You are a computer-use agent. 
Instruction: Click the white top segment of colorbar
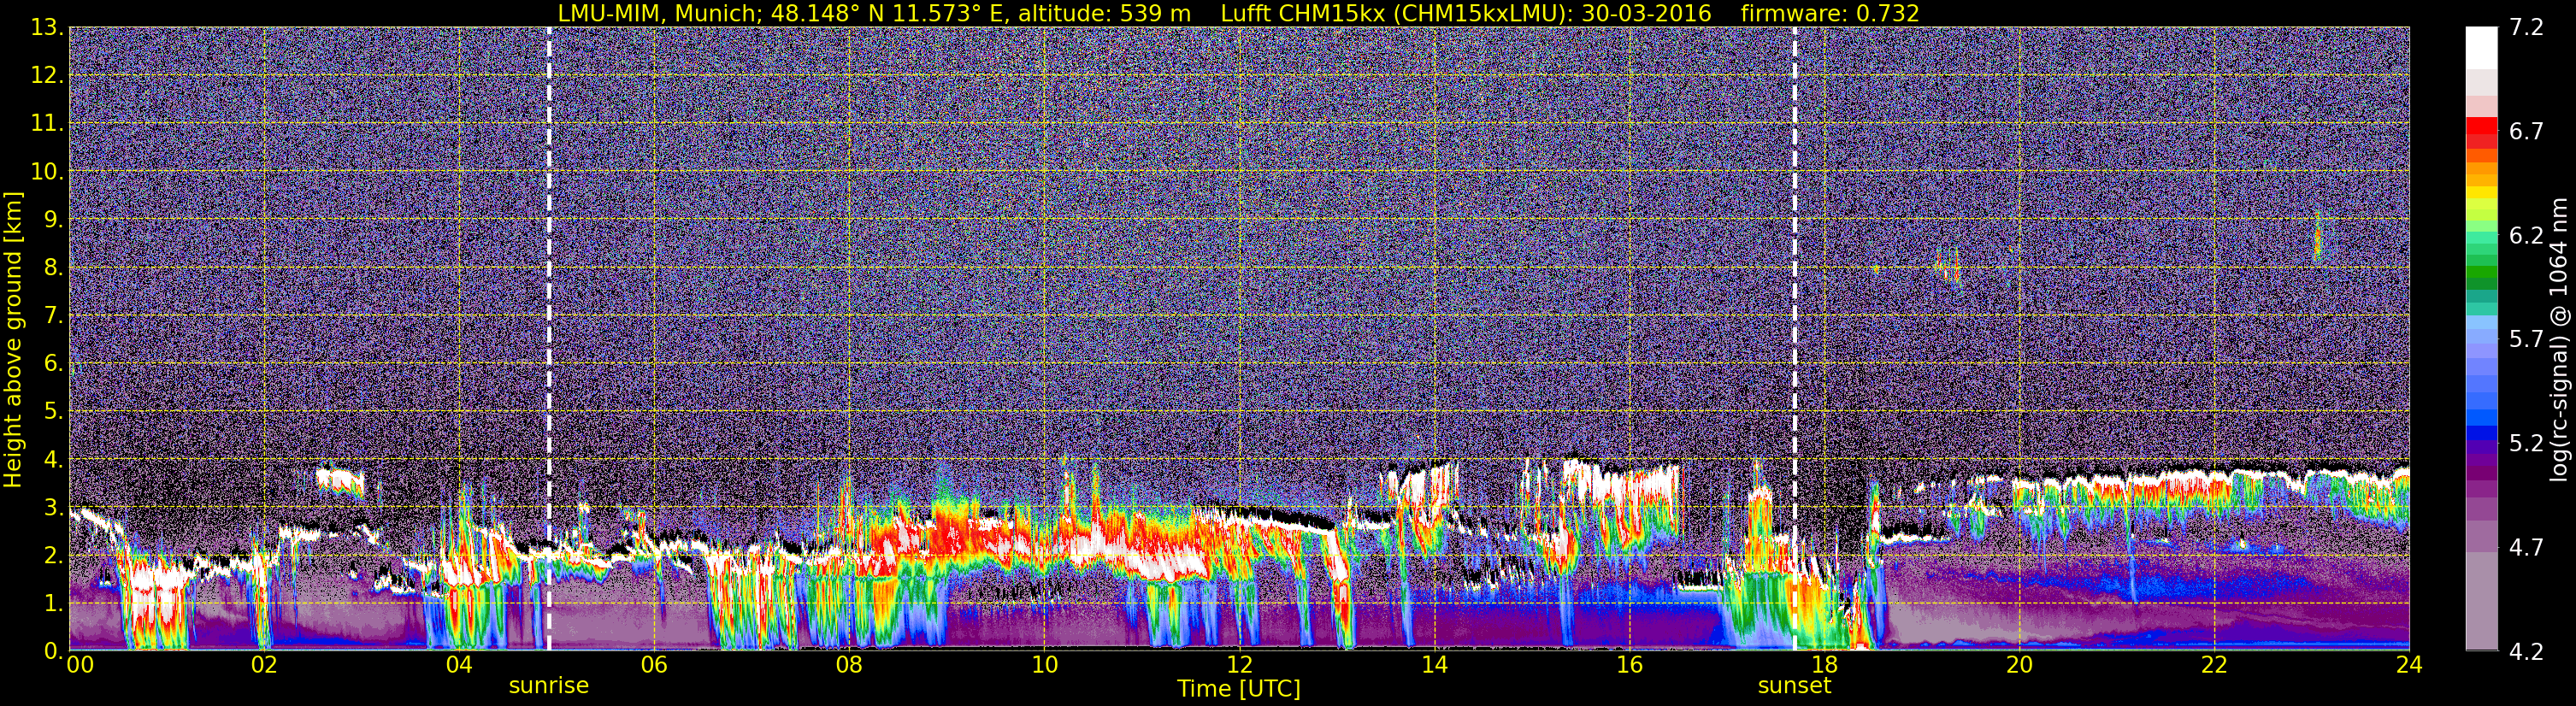[2481, 48]
